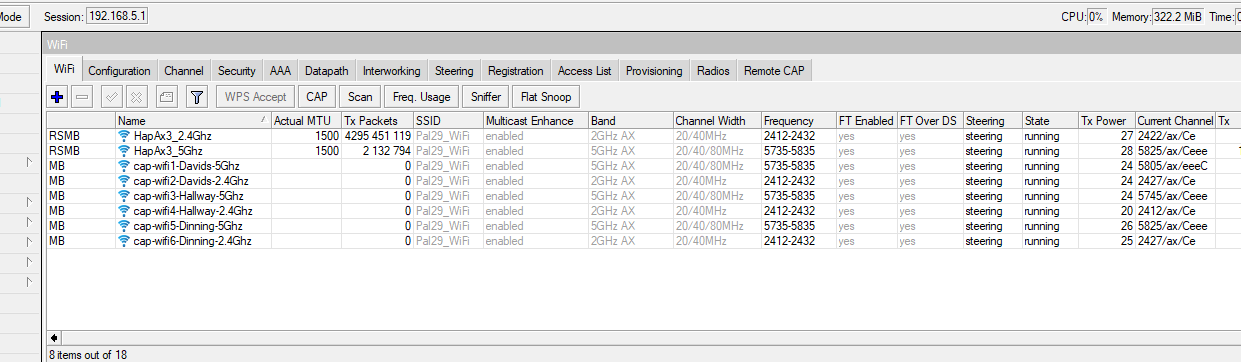
Task: Click WiFi icon of cap-wifi3-Hallway-5Ghz row
Action: point(124,196)
